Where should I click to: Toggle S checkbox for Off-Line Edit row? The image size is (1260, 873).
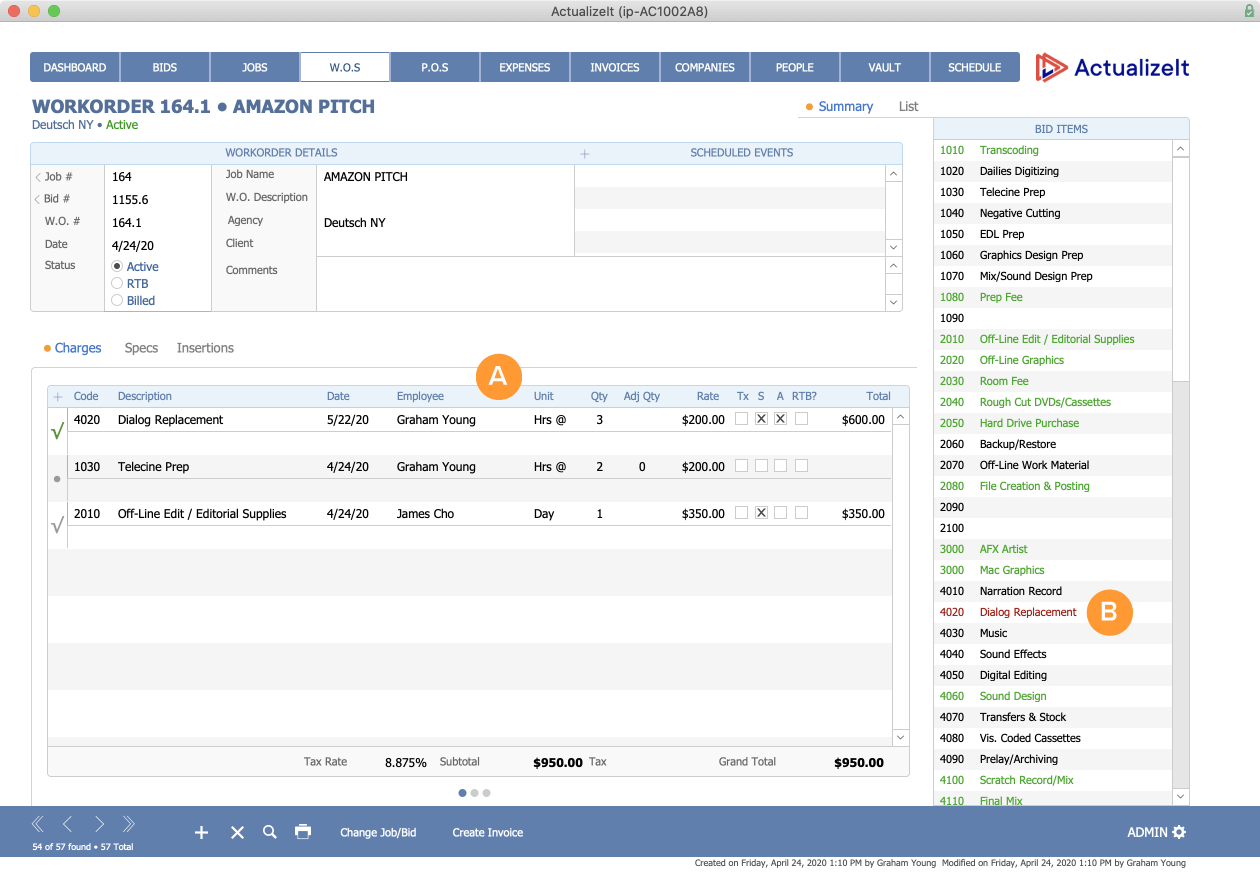point(761,513)
